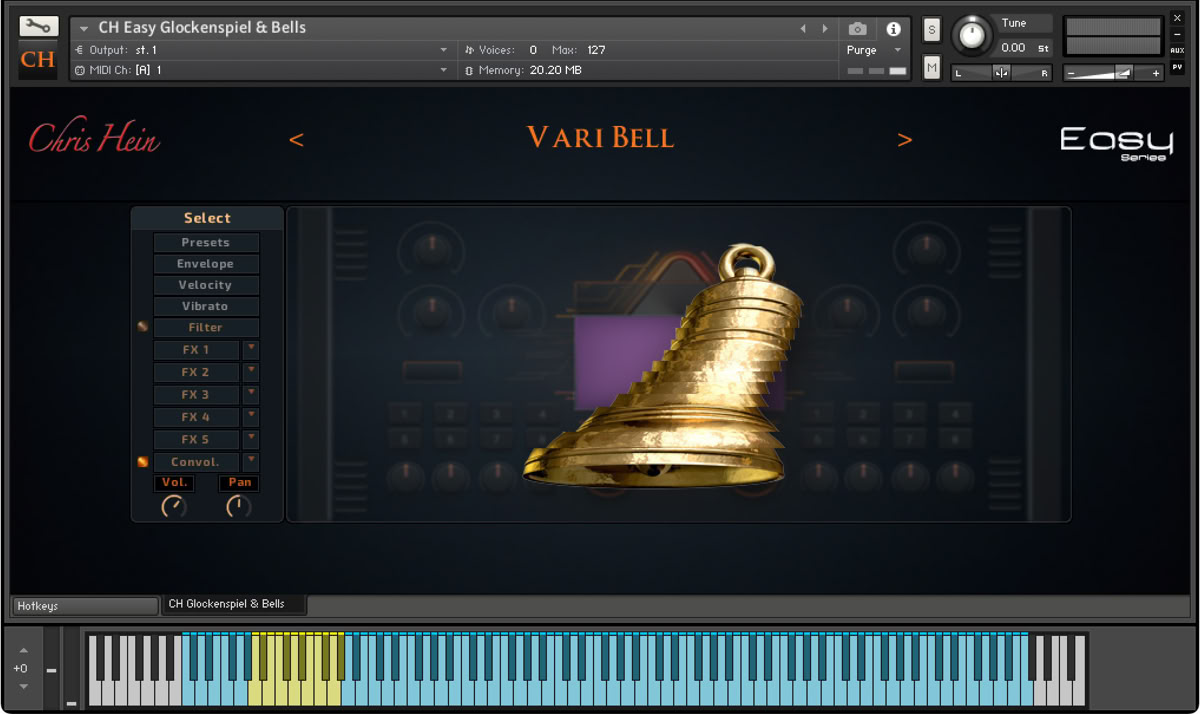Screen dimensions: 1200x714
Task: Open the Purge dropdown menu
Action: click(875, 50)
